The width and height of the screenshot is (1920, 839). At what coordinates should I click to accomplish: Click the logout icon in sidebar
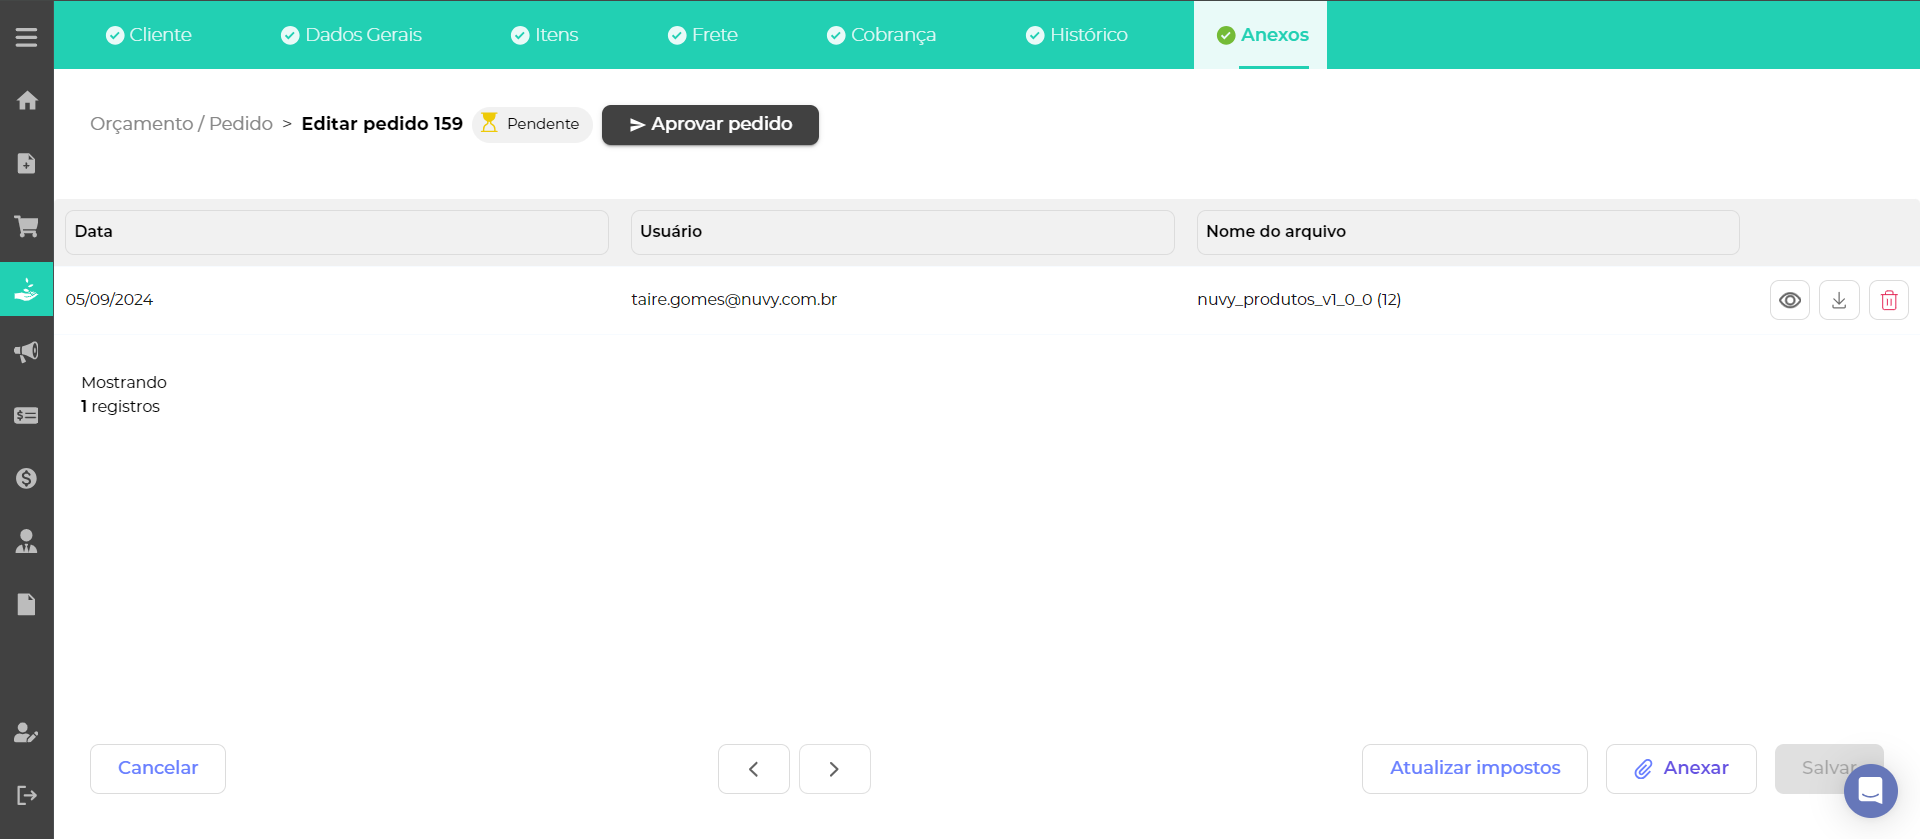(27, 795)
